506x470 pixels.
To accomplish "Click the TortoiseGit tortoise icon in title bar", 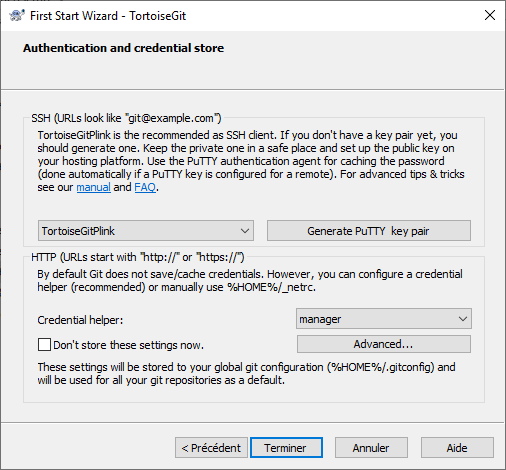I will click(x=17, y=16).
